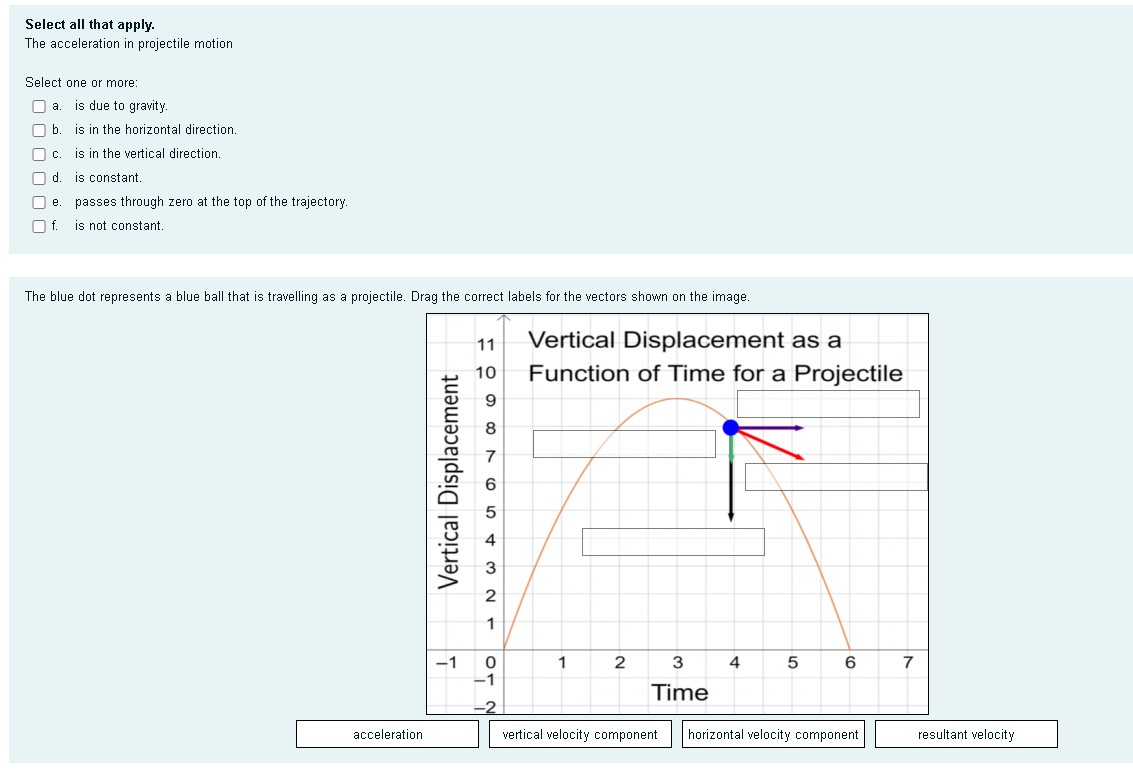Select option f 'is not constant'
The height and width of the screenshot is (772, 1133).
coord(38,226)
